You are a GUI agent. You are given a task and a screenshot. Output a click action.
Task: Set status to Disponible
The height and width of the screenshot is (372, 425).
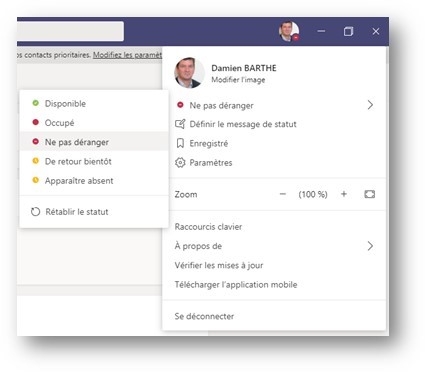click(94, 103)
